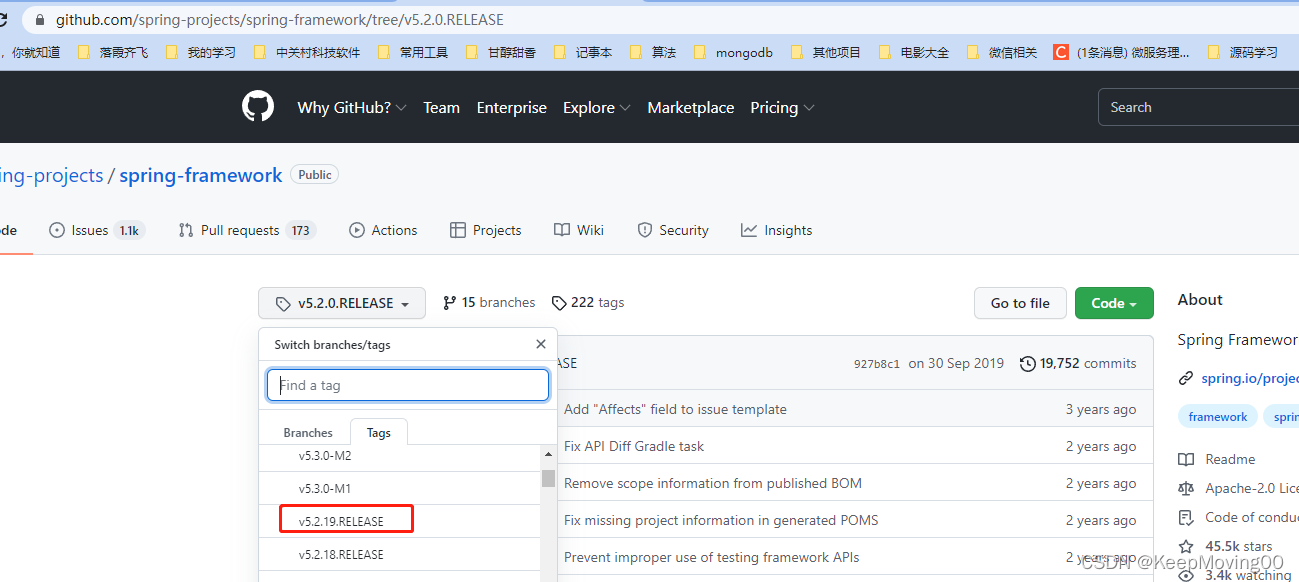The image size is (1299, 582).
Task: Expand the Why GitHub? menu
Action: pyautogui.click(x=352, y=107)
